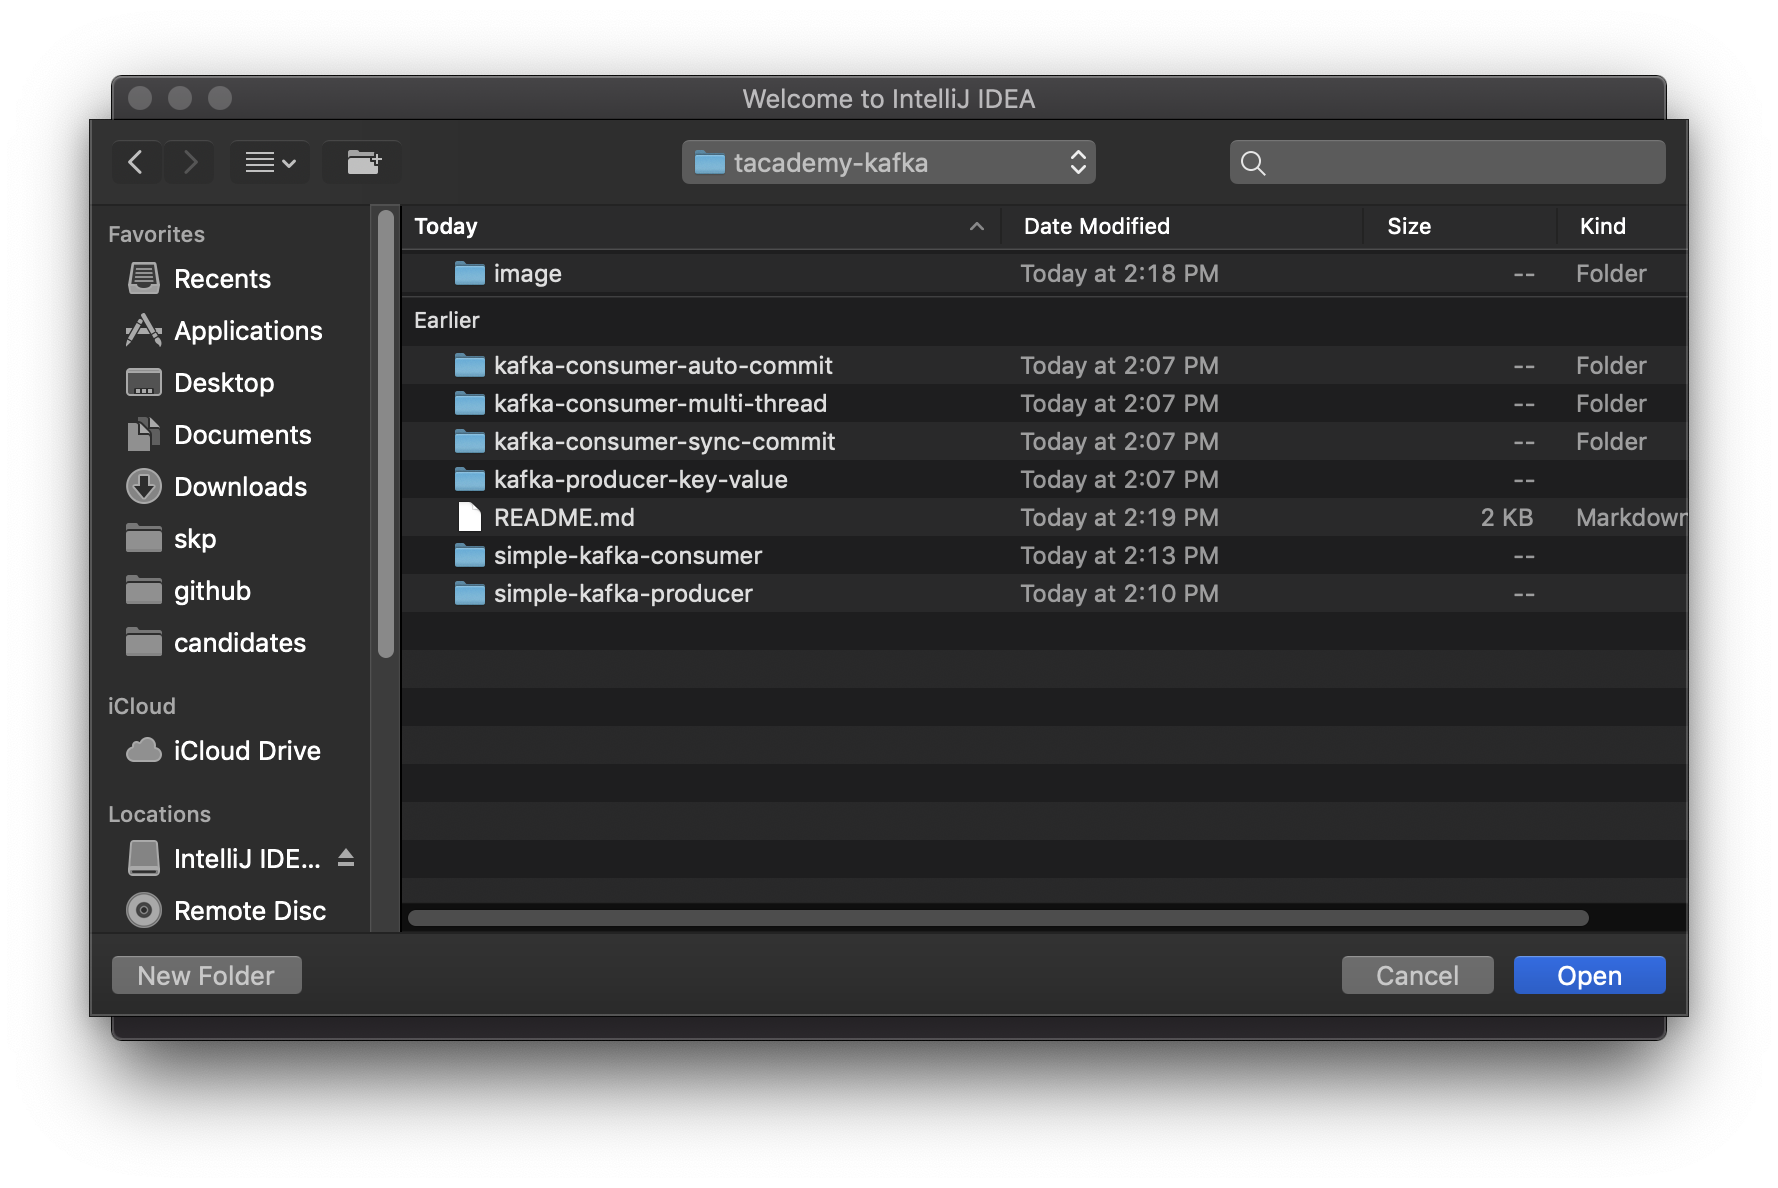
Task: Click README.md document icon
Action: point(469,517)
